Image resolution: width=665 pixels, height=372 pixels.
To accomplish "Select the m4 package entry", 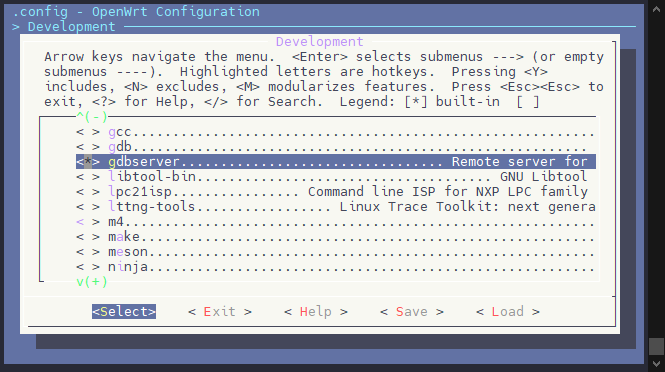I will [336, 222].
